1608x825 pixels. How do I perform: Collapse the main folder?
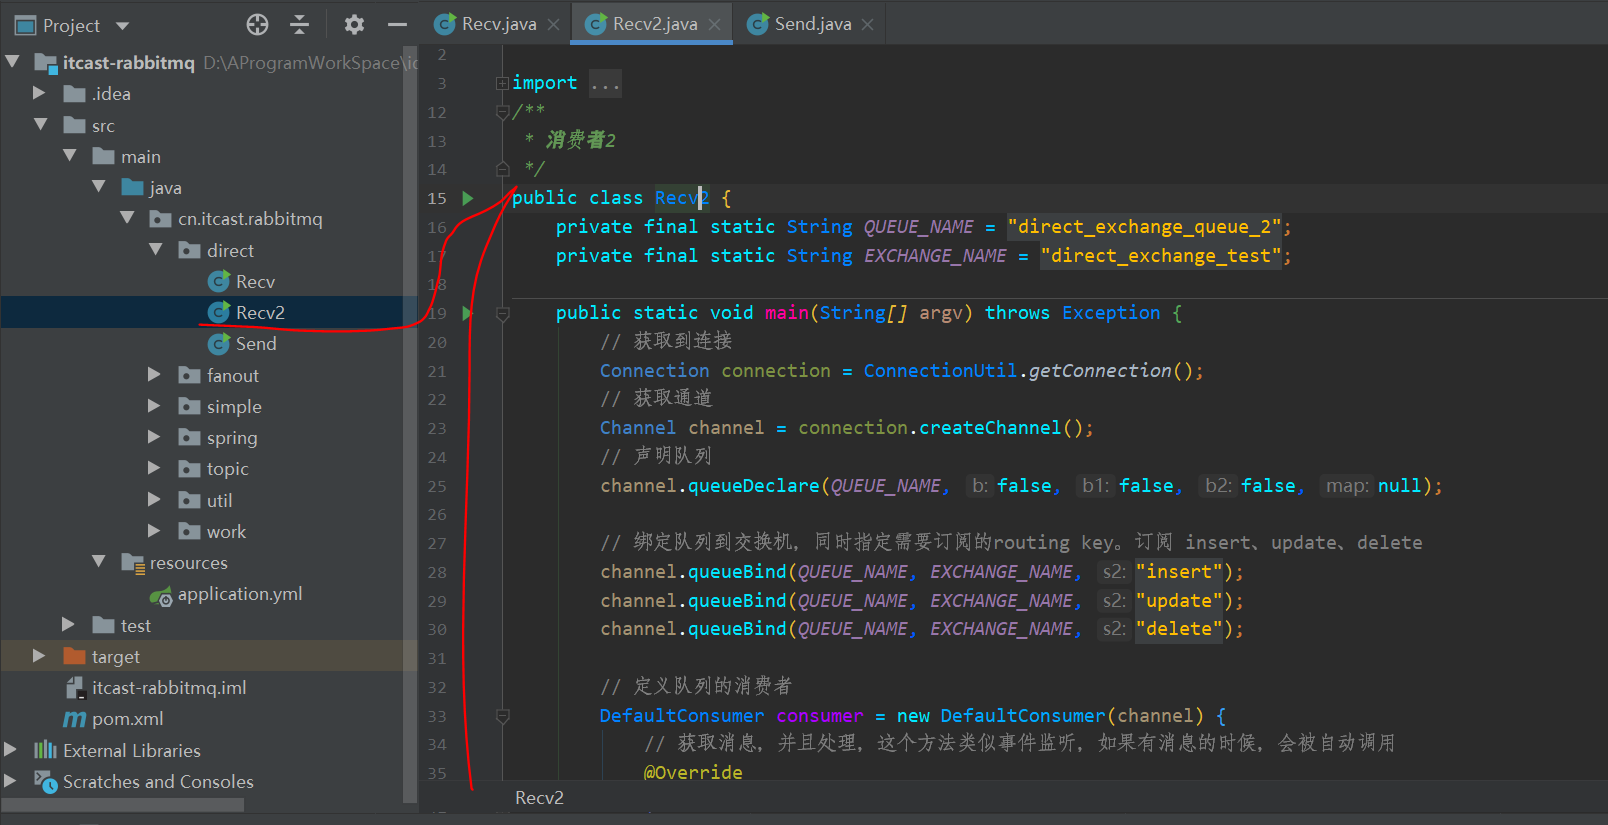[70, 156]
